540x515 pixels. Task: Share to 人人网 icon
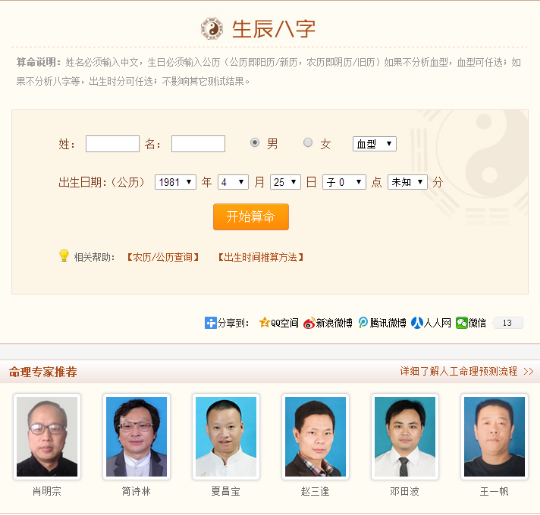click(x=417, y=323)
